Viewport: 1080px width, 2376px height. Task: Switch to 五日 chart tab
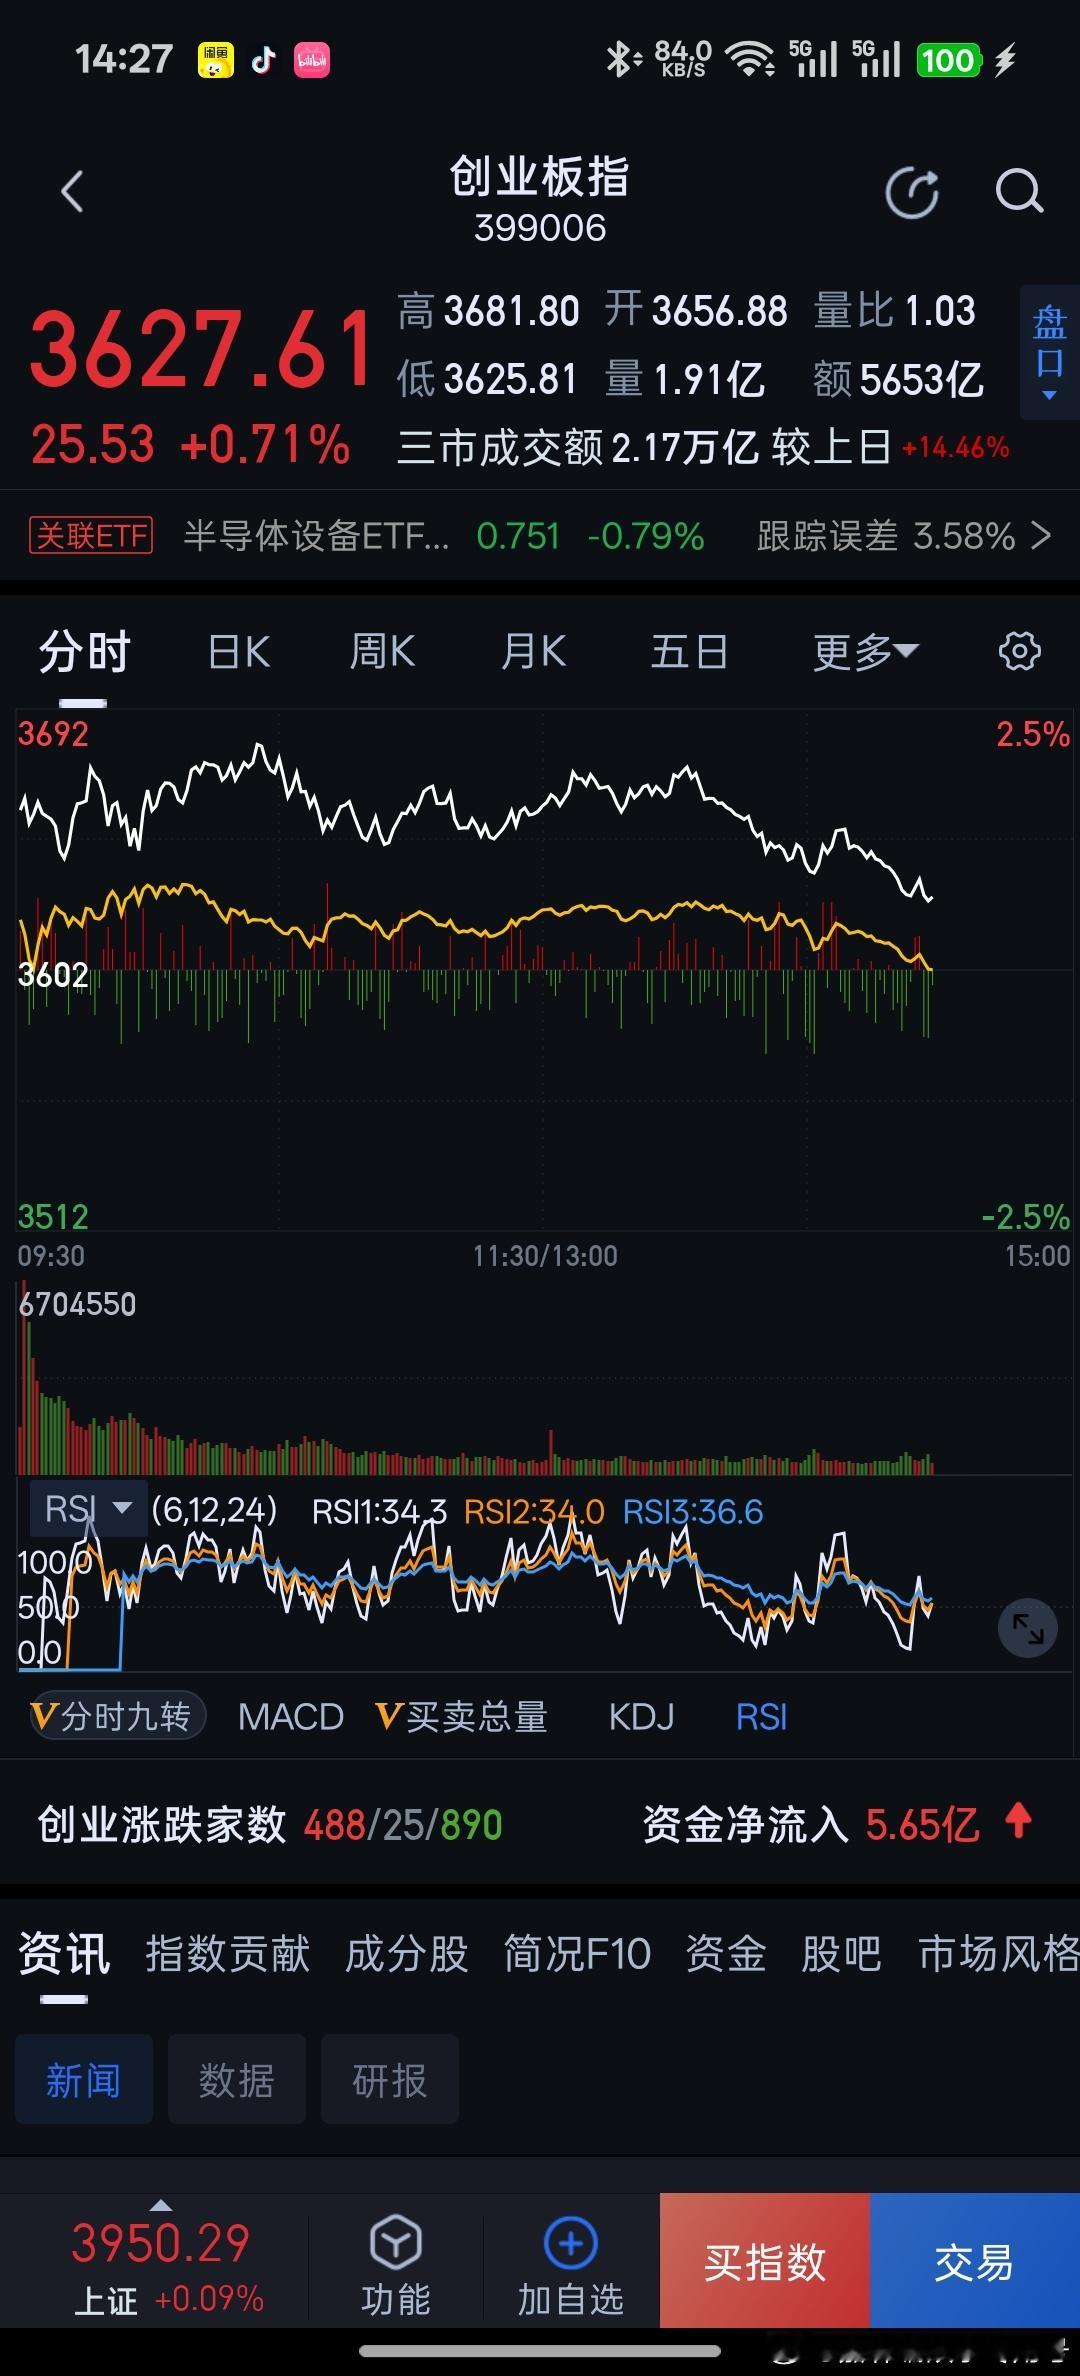pos(689,652)
